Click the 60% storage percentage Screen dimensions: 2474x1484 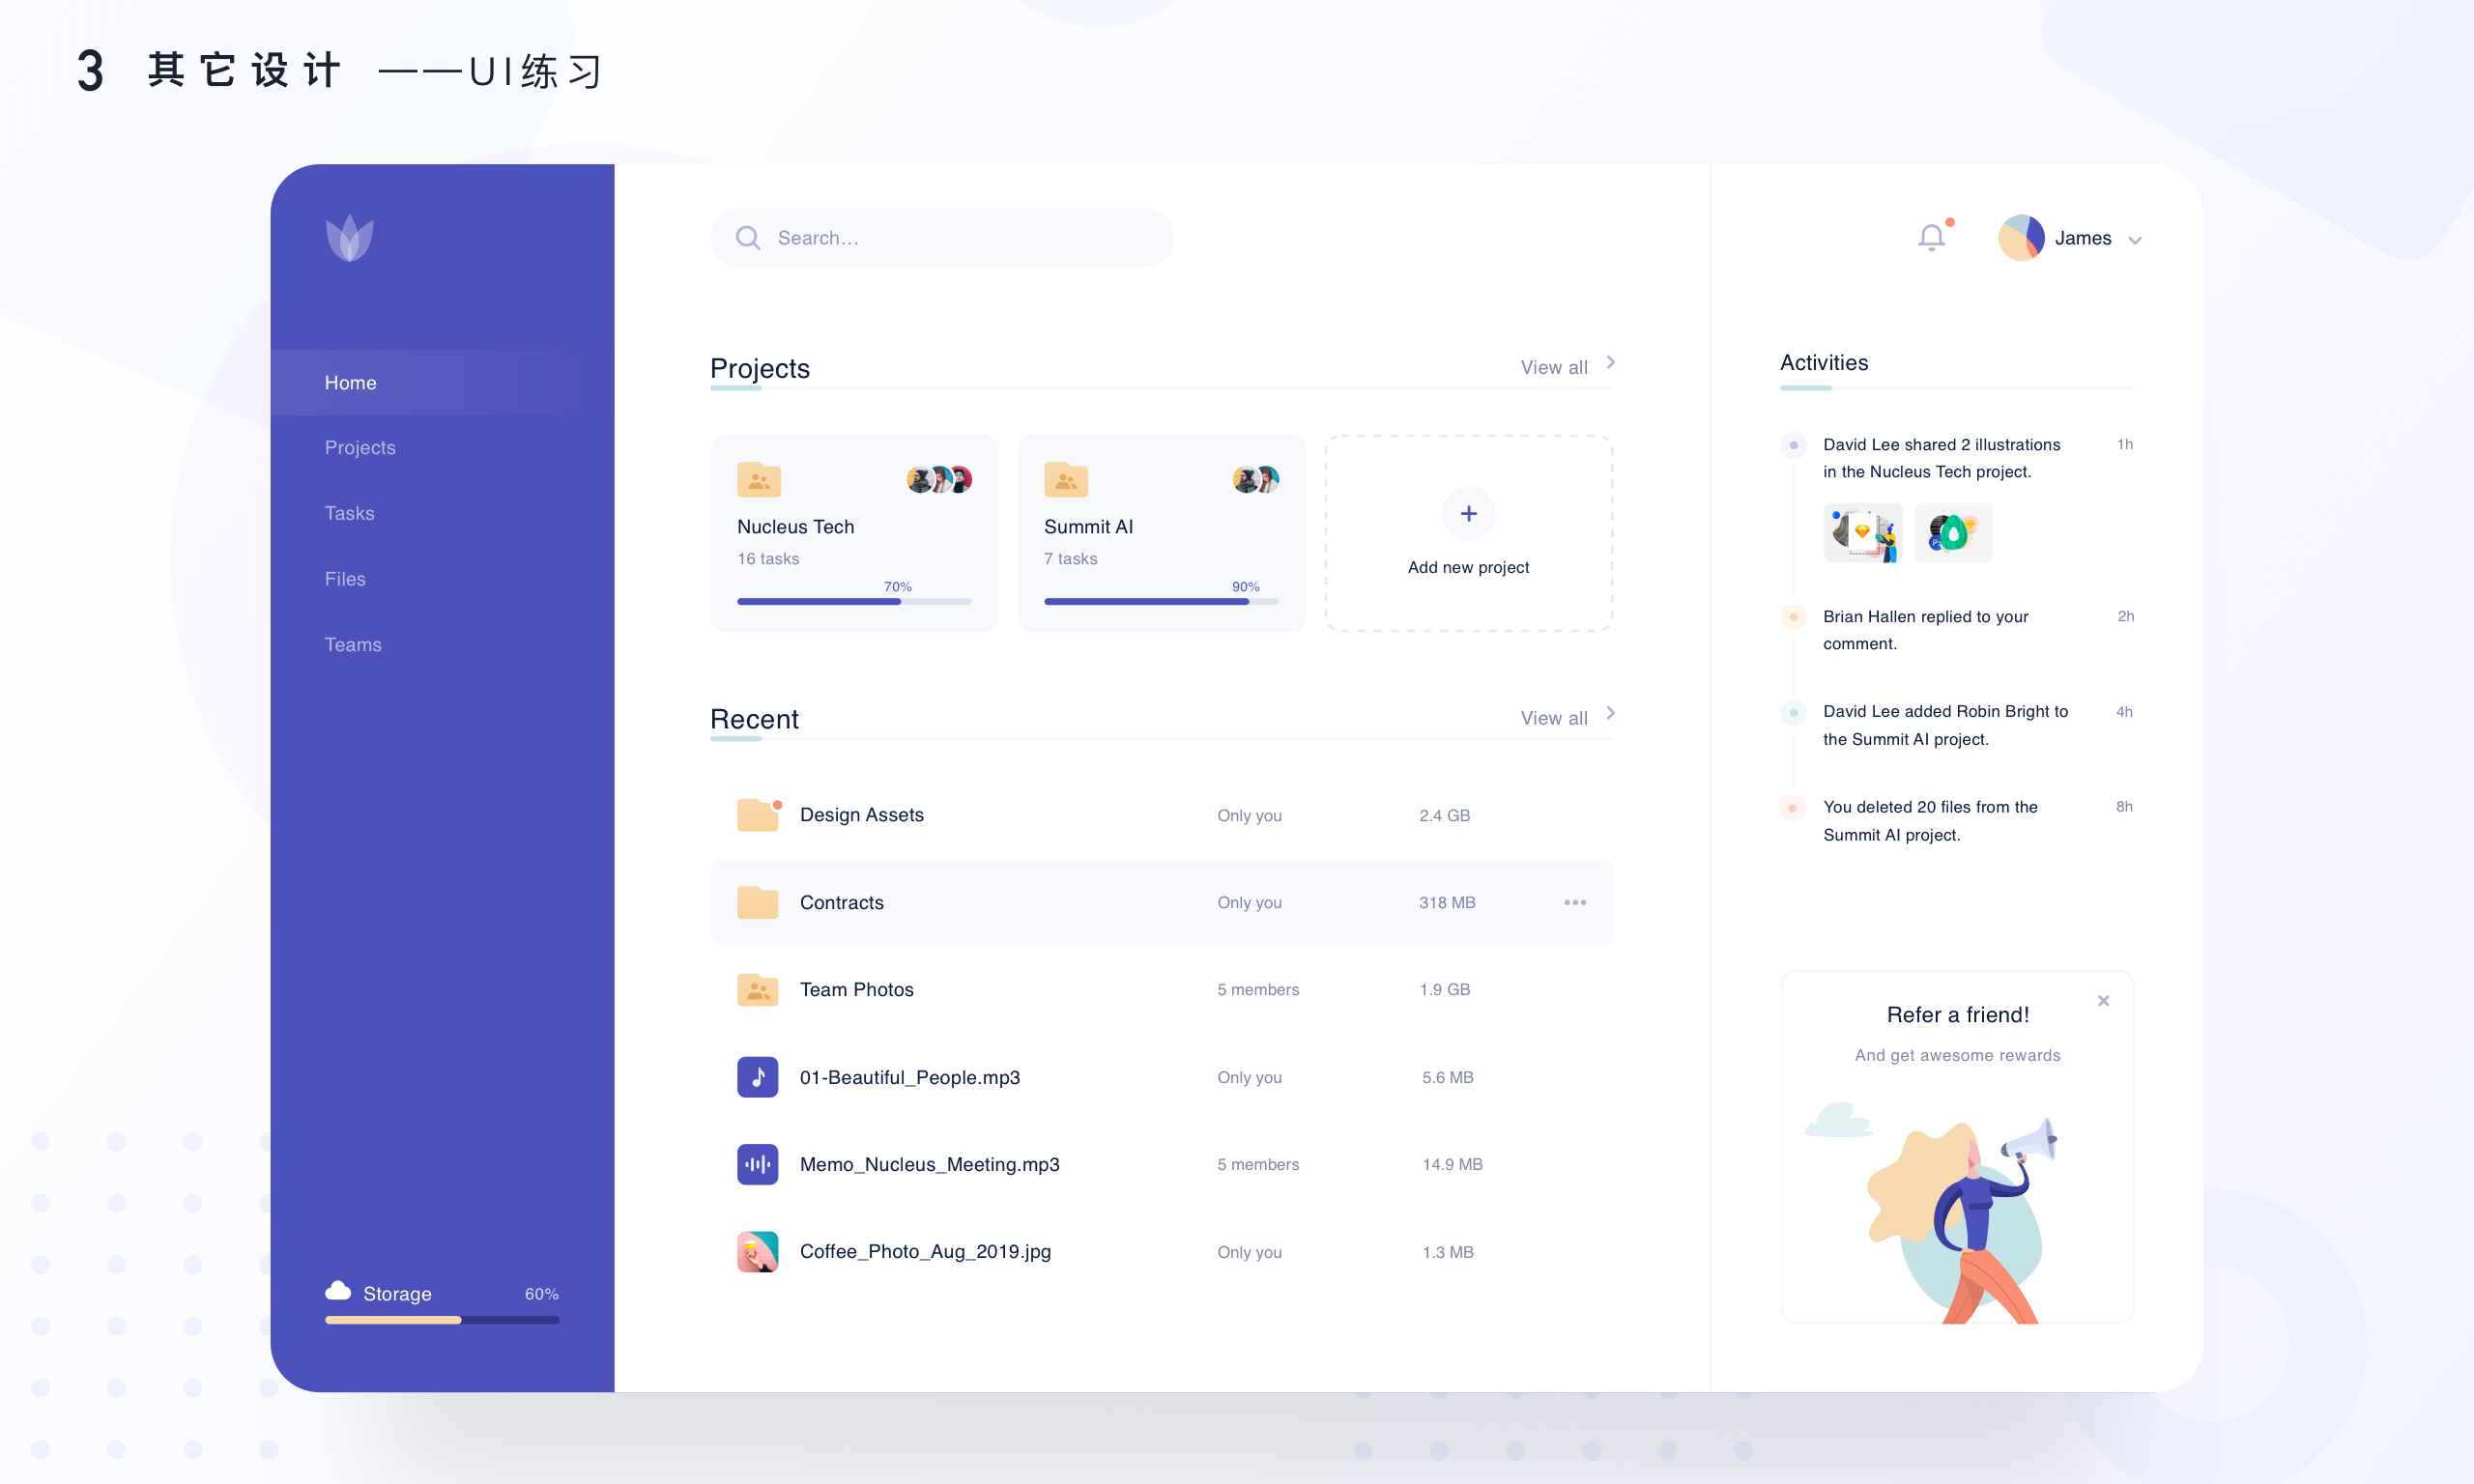(541, 1294)
